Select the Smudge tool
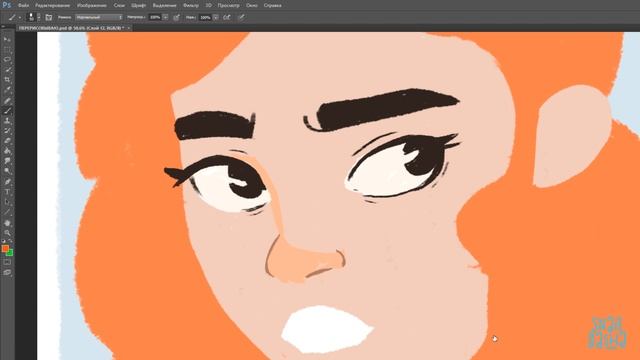Screen dimensions: 640x360 7,162
